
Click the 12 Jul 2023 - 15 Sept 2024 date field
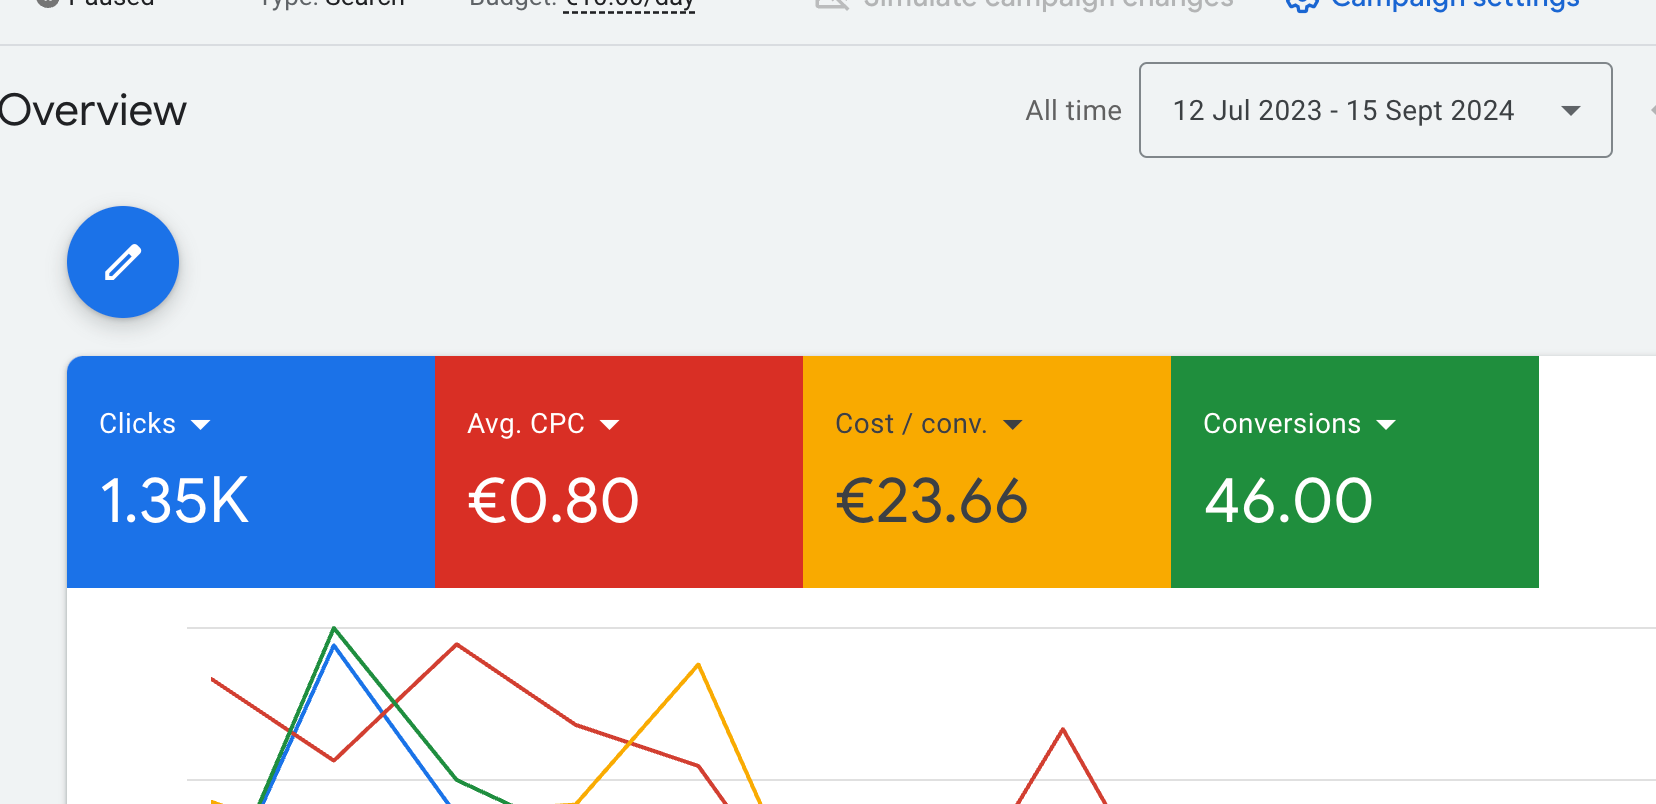coord(1342,110)
